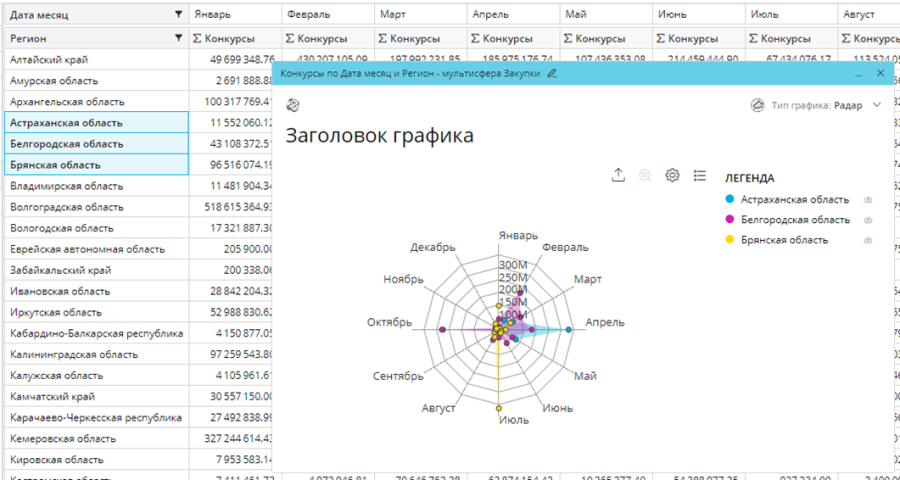Open the Регион filter dropdown

178,38
